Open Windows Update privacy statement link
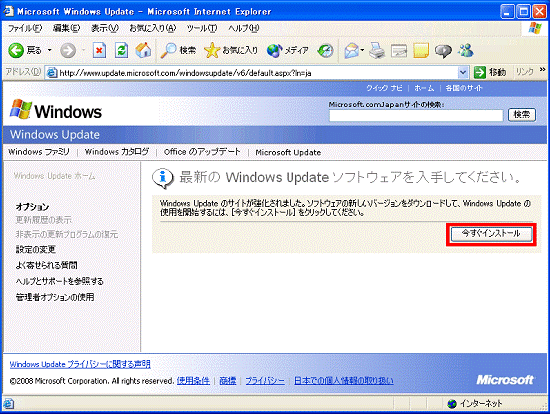Screen dimensions: 550x414 (80, 364)
